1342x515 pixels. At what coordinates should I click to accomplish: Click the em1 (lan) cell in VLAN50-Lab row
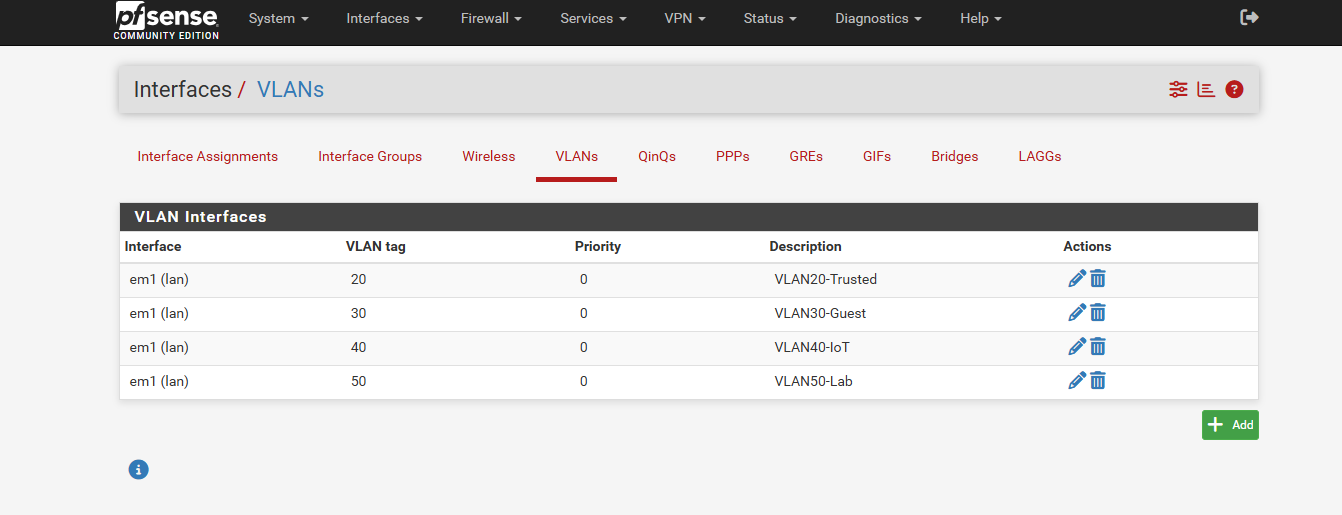click(x=159, y=381)
